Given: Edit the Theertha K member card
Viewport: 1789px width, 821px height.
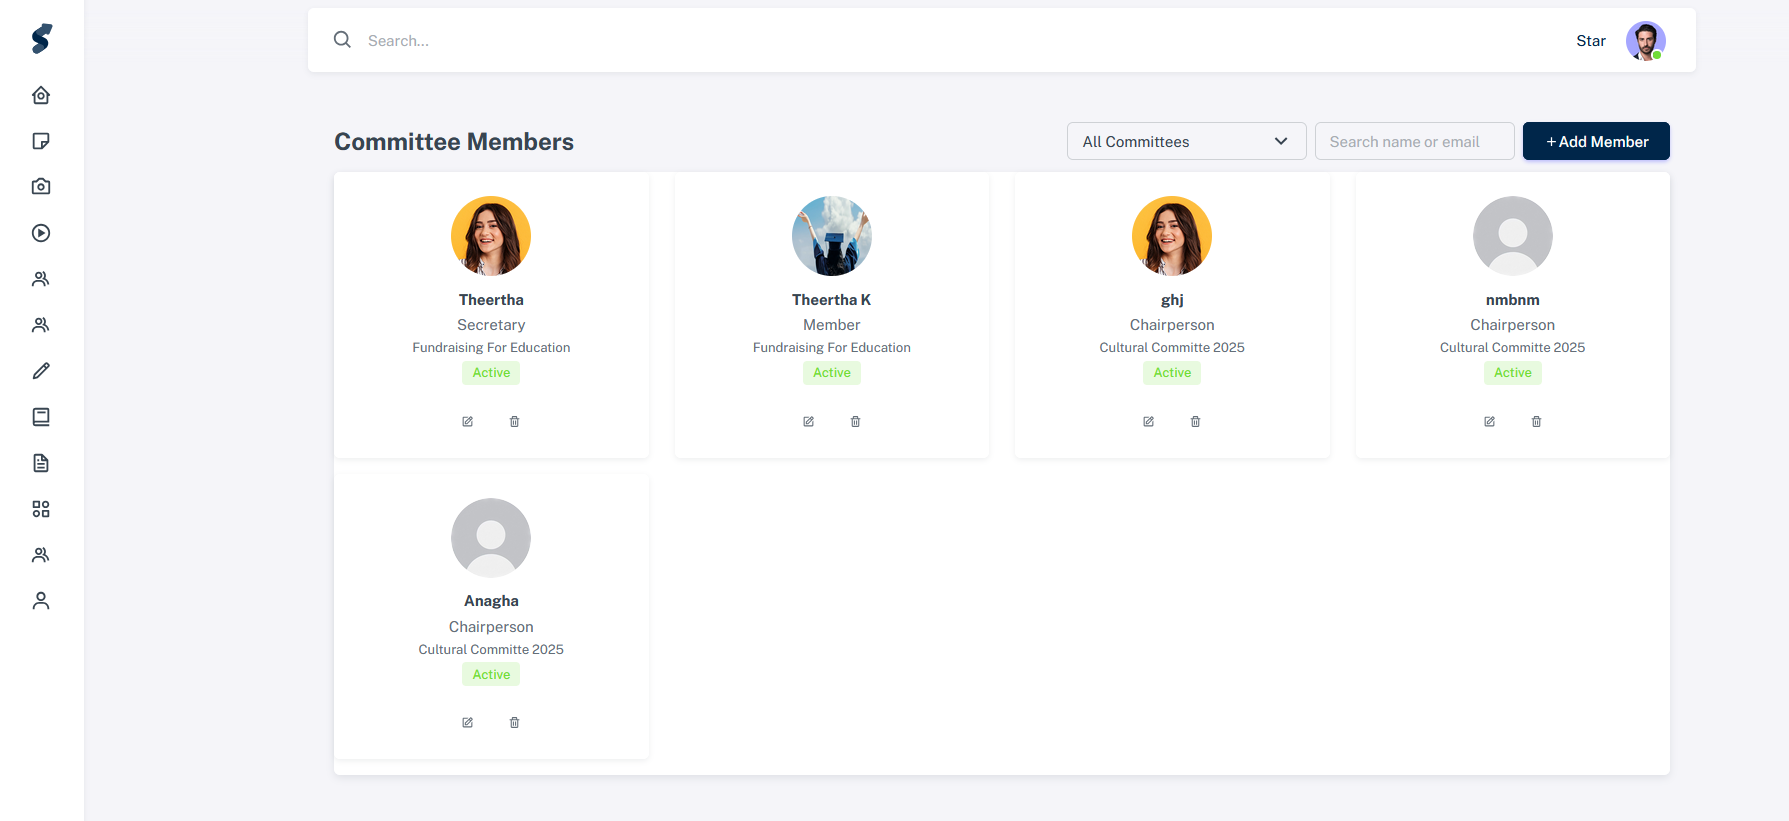Looking at the screenshot, I should (808, 422).
